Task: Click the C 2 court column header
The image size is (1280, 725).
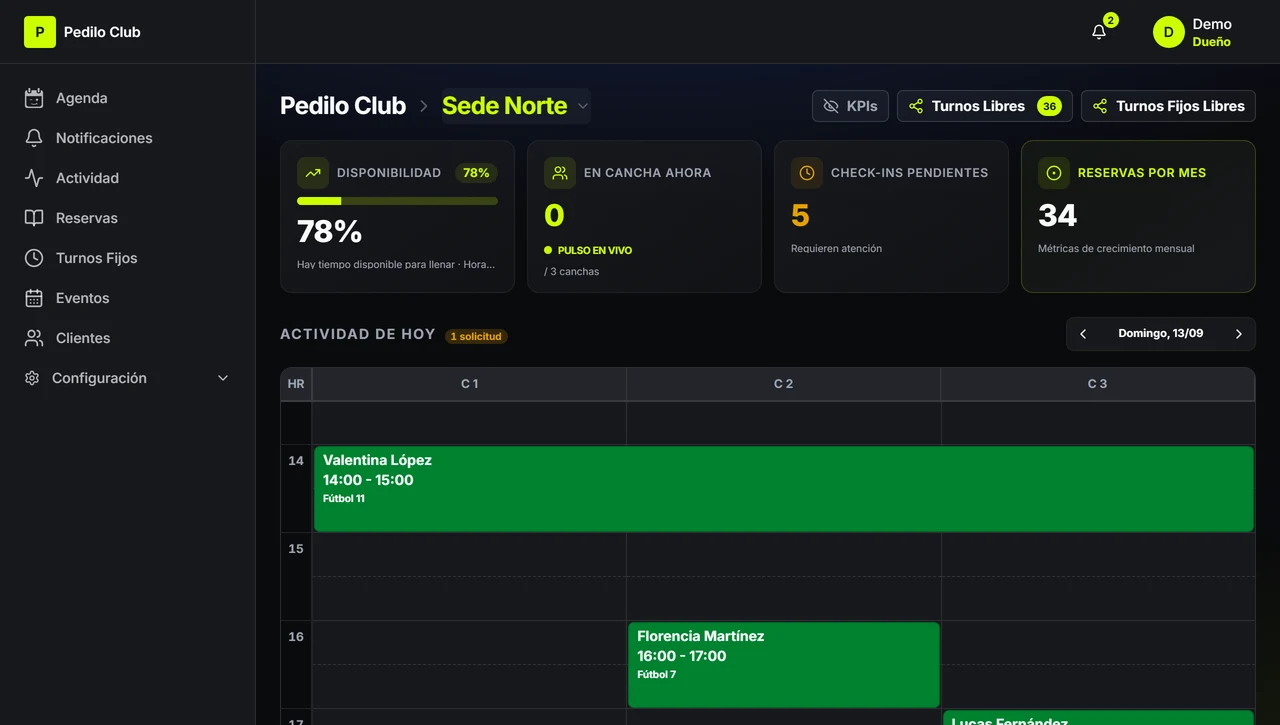Action: coord(783,384)
